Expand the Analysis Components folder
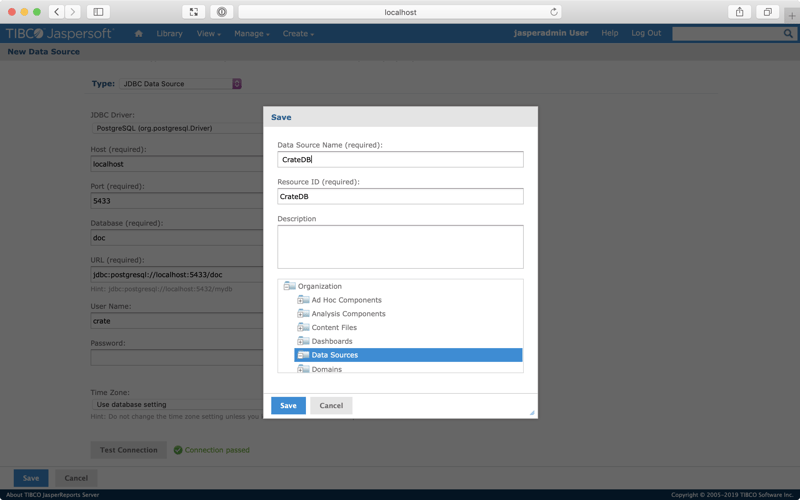Viewport: 800px width, 500px height. pos(300,314)
